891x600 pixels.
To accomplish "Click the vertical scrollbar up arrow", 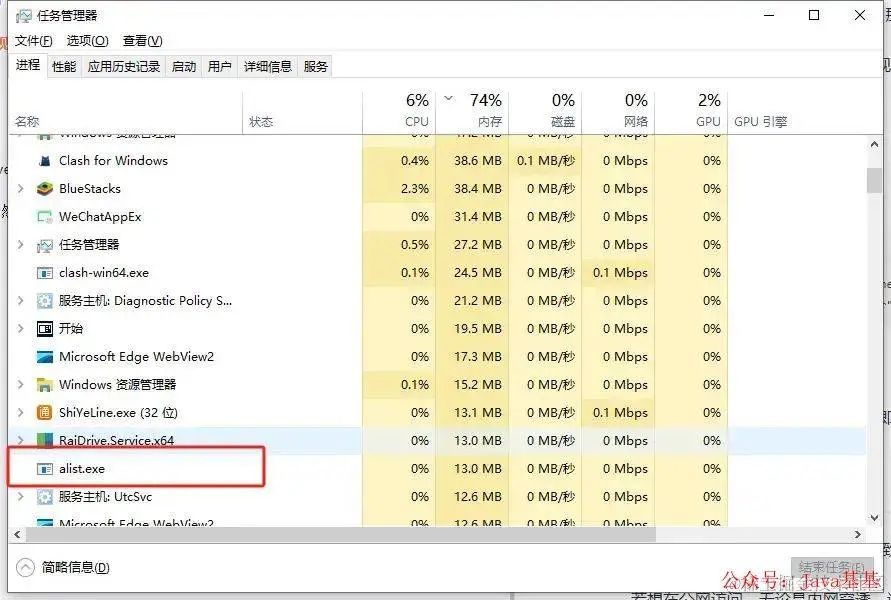I will click(874, 144).
